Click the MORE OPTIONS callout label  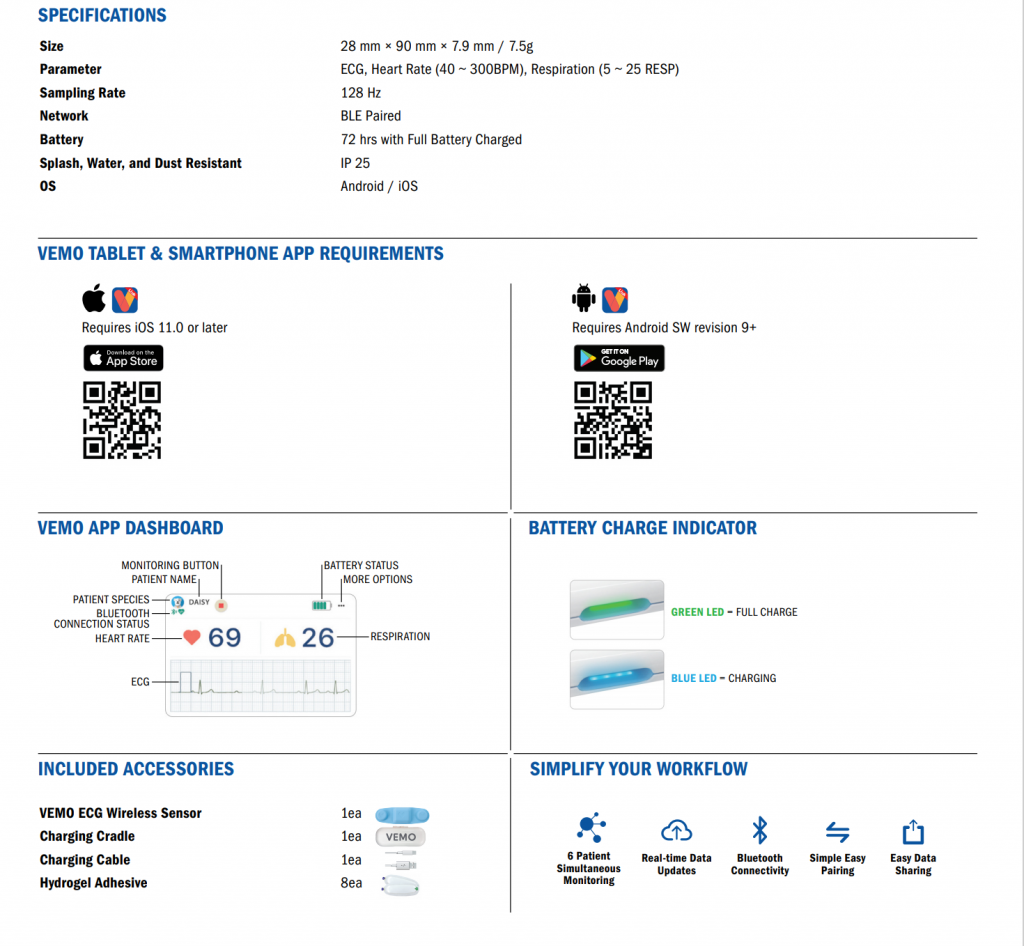[377, 579]
